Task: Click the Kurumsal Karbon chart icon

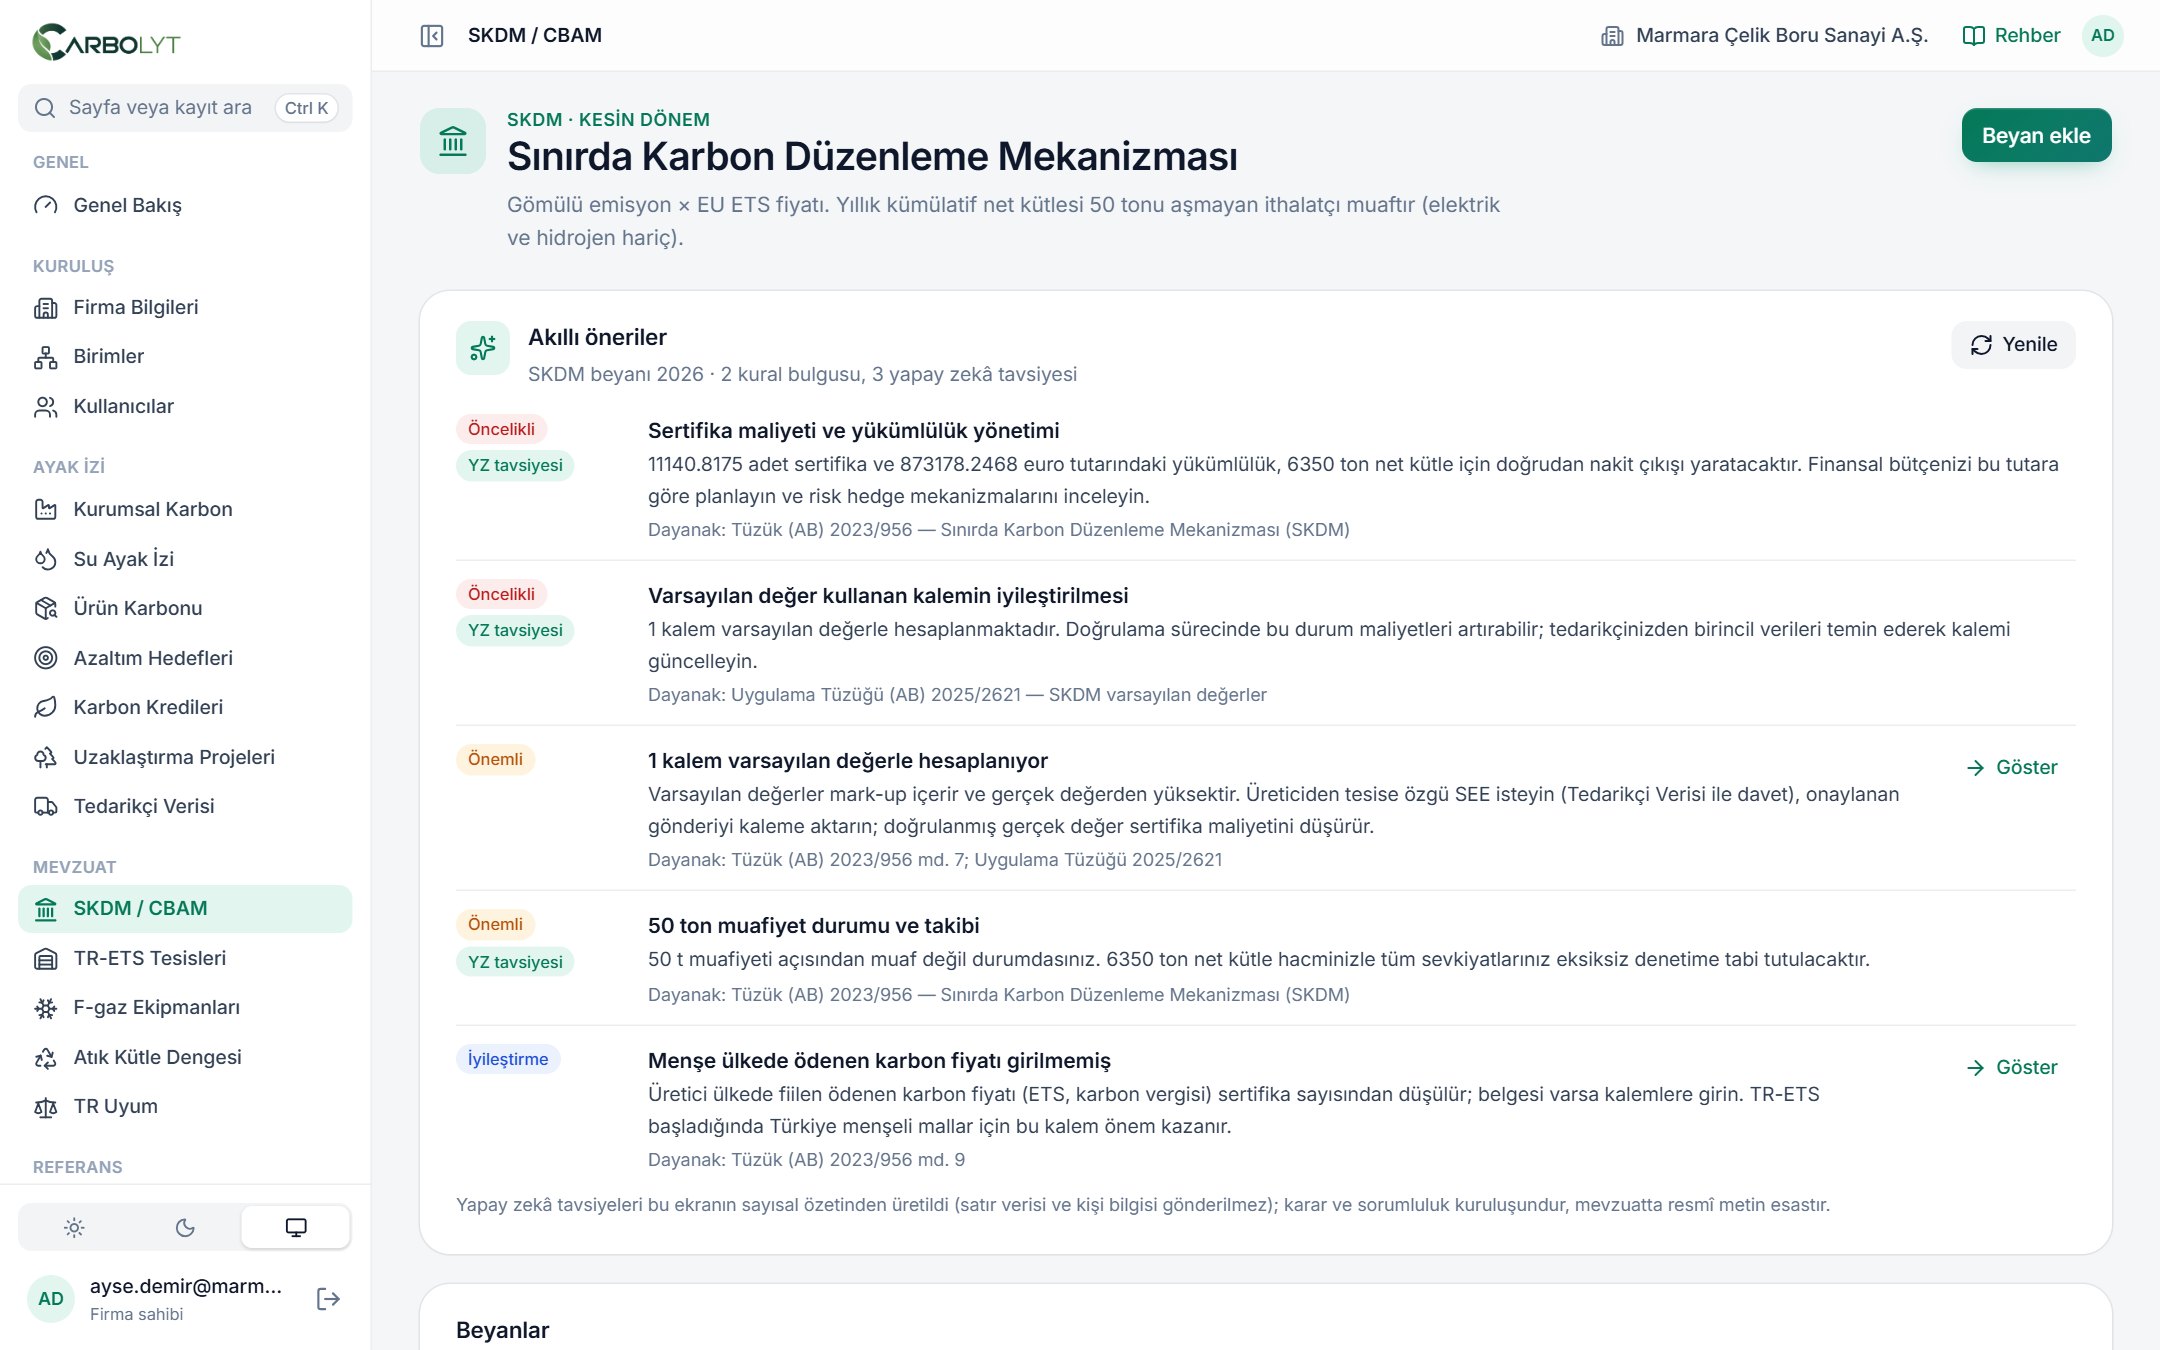Action: (x=46, y=509)
